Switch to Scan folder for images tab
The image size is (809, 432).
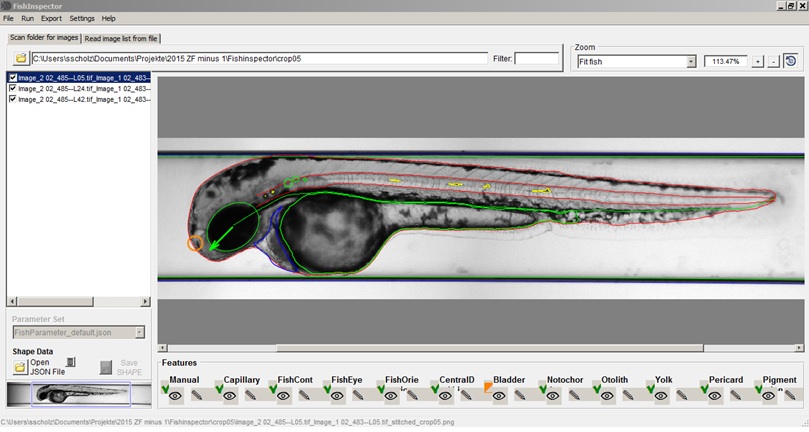44,38
